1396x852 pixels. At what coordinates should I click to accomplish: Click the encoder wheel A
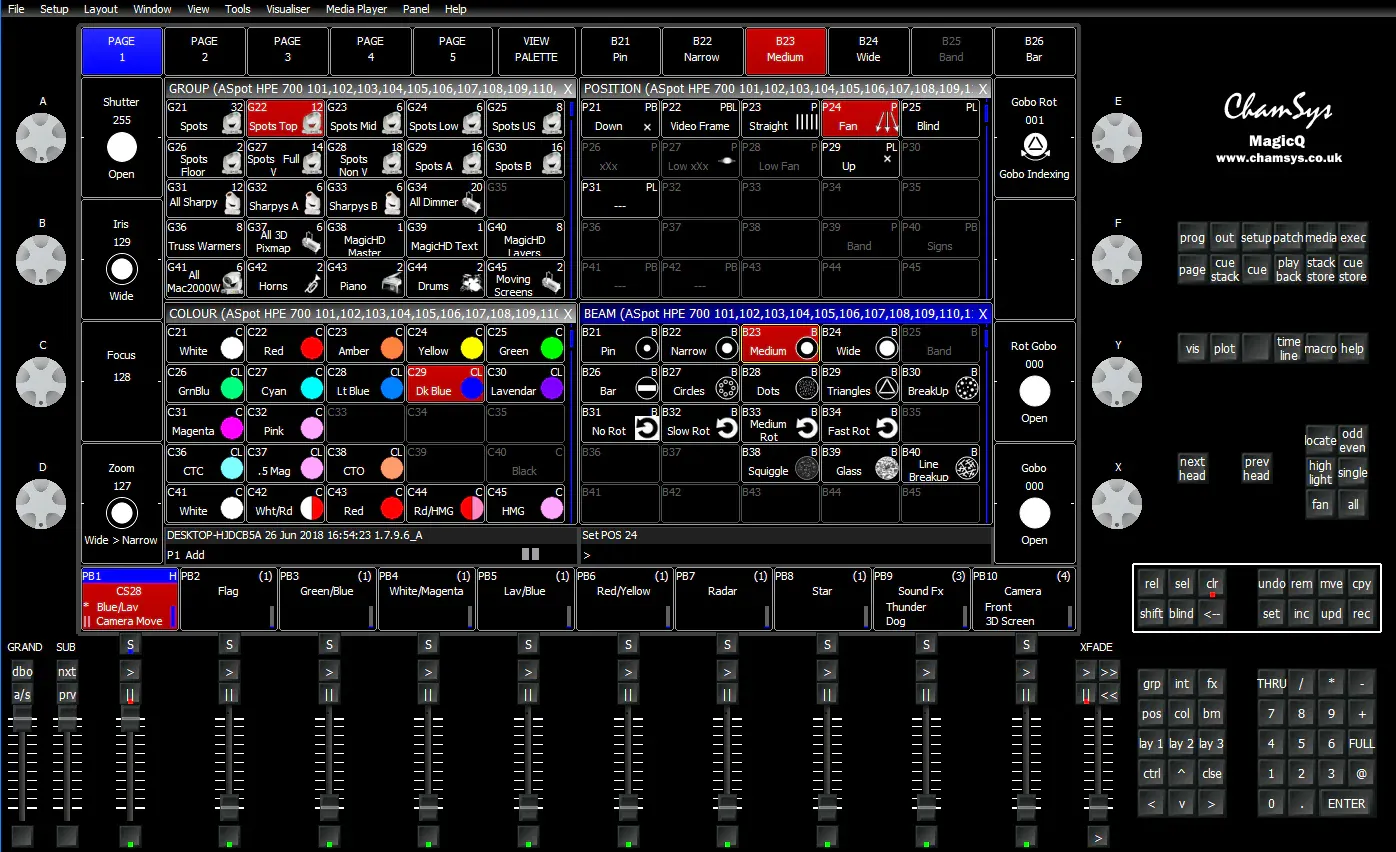pyautogui.click(x=42, y=137)
